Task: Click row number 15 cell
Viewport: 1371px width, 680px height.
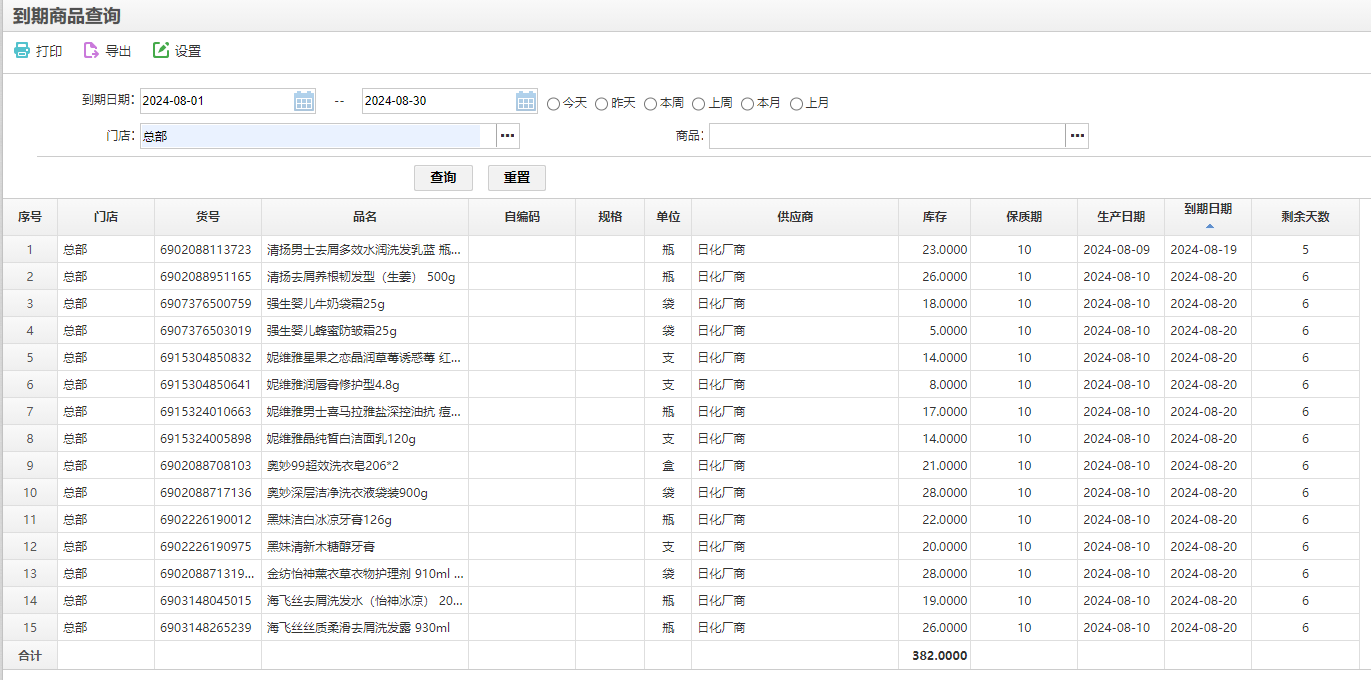Action: [30, 627]
